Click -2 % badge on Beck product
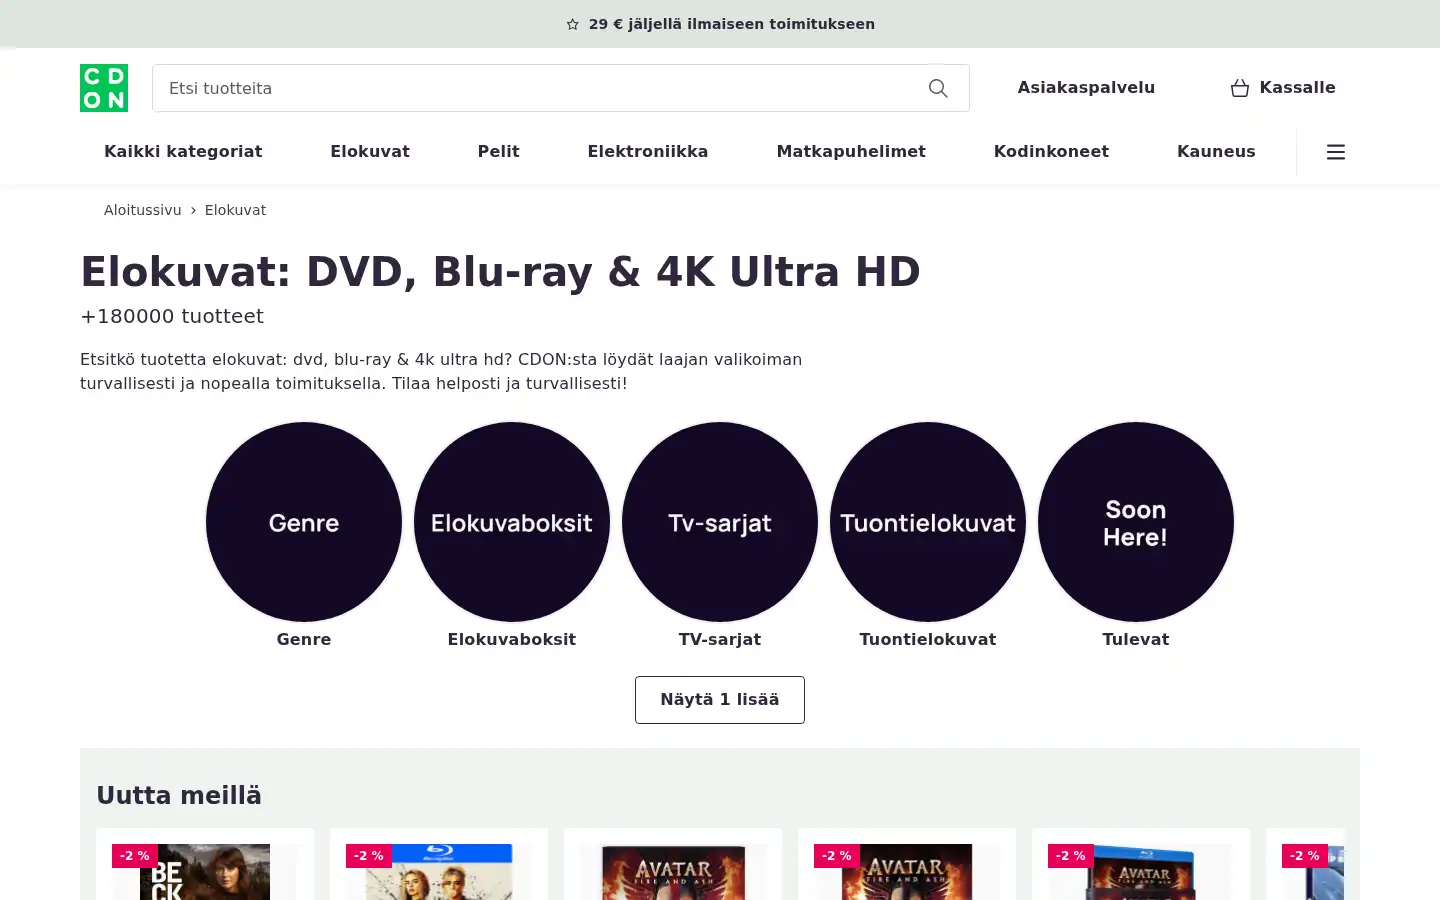Screen dimensions: 1440x900 135,856
